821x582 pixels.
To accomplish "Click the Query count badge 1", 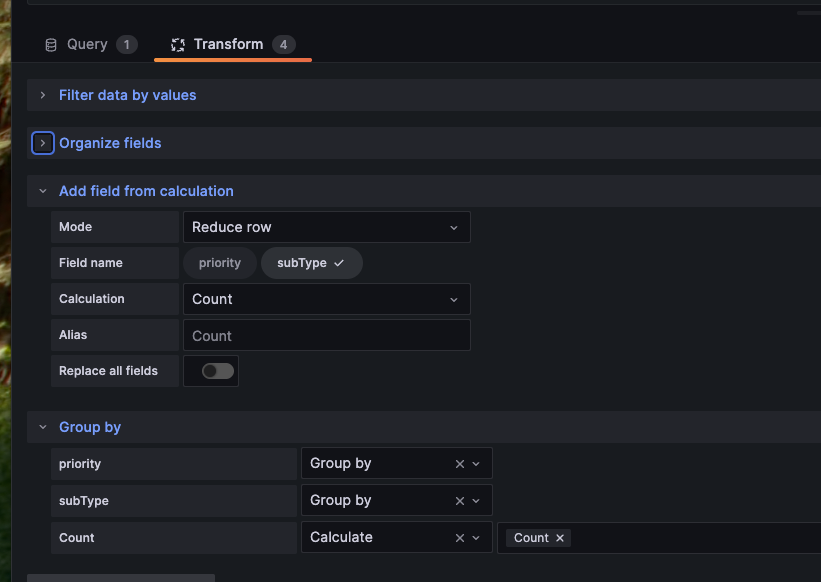I will coord(127,44).
